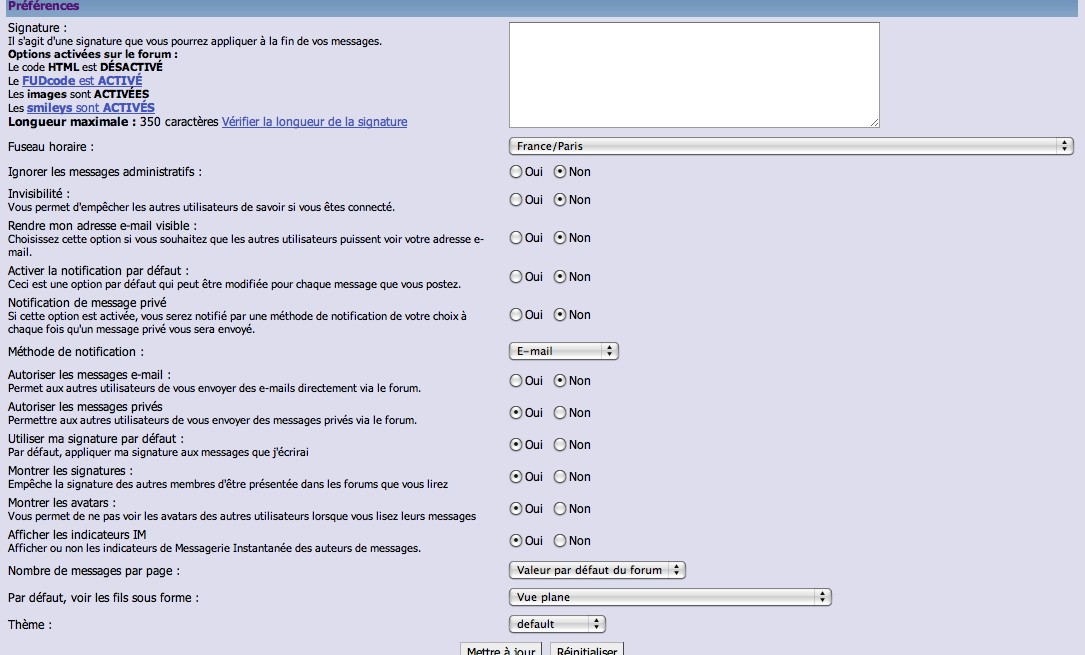This screenshot has height=655, width=1085.
Task: Select Non for Afficher les indicateurs IM
Action: pyautogui.click(x=560, y=541)
